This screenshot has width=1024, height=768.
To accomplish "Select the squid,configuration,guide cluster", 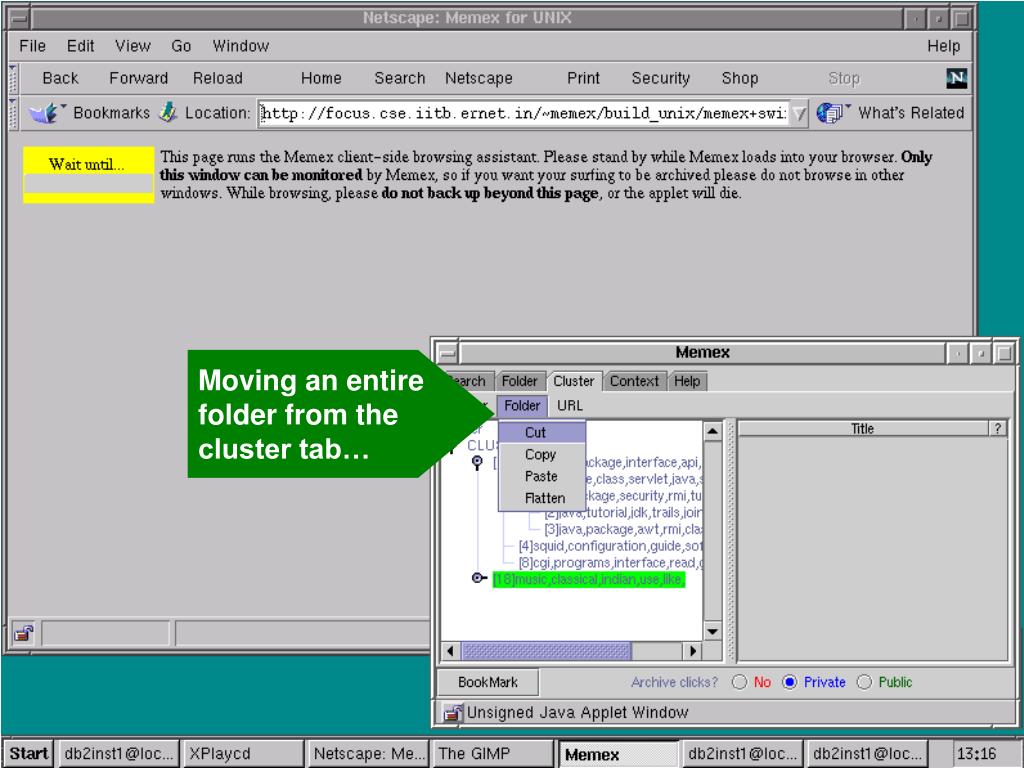I will point(610,546).
